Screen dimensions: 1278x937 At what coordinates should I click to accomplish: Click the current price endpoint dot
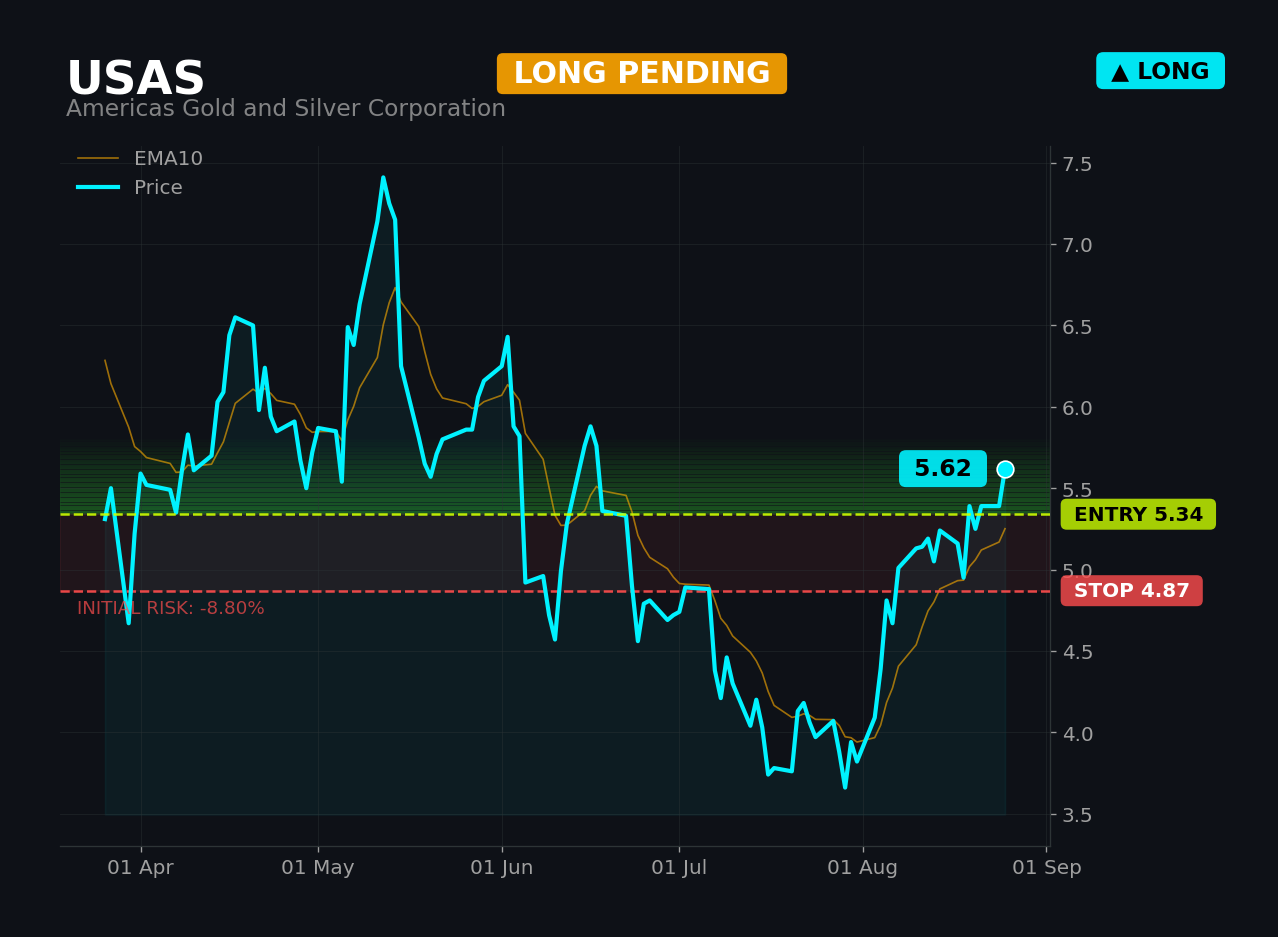point(1005,469)
